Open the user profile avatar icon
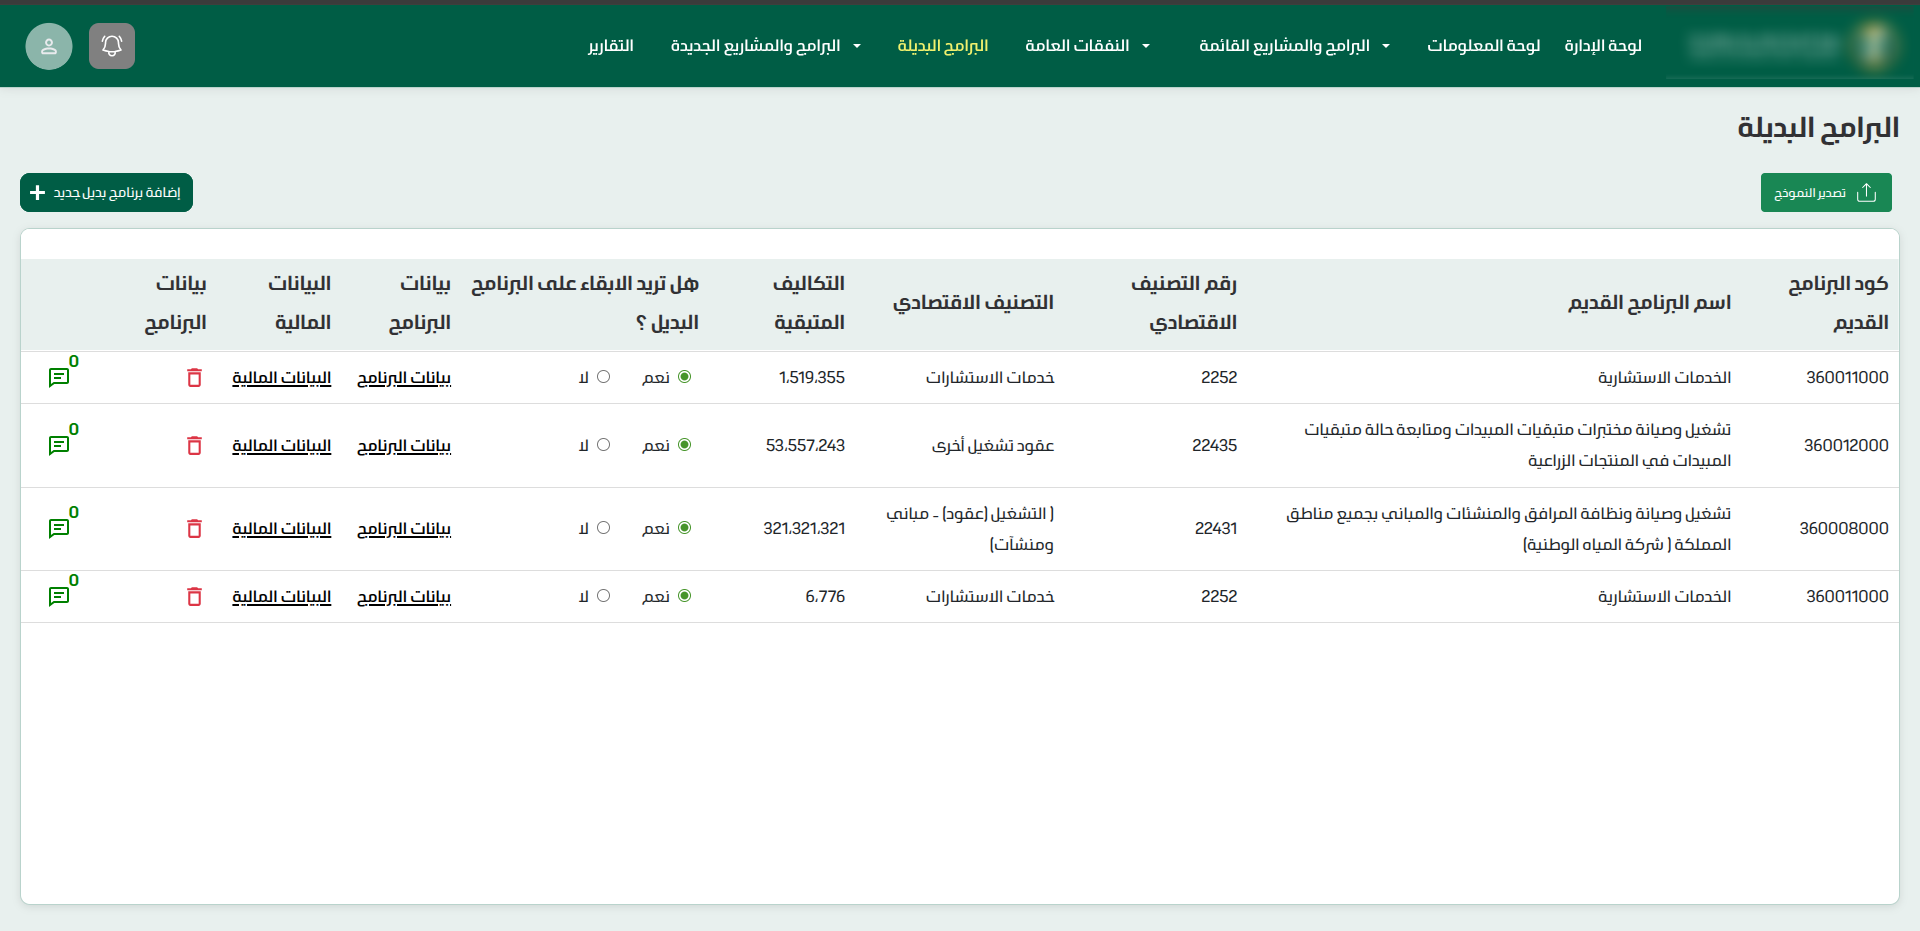Image resolution: width=1920 pixels, height=931 pixels. pyautogui.click(x=49, y=46)
